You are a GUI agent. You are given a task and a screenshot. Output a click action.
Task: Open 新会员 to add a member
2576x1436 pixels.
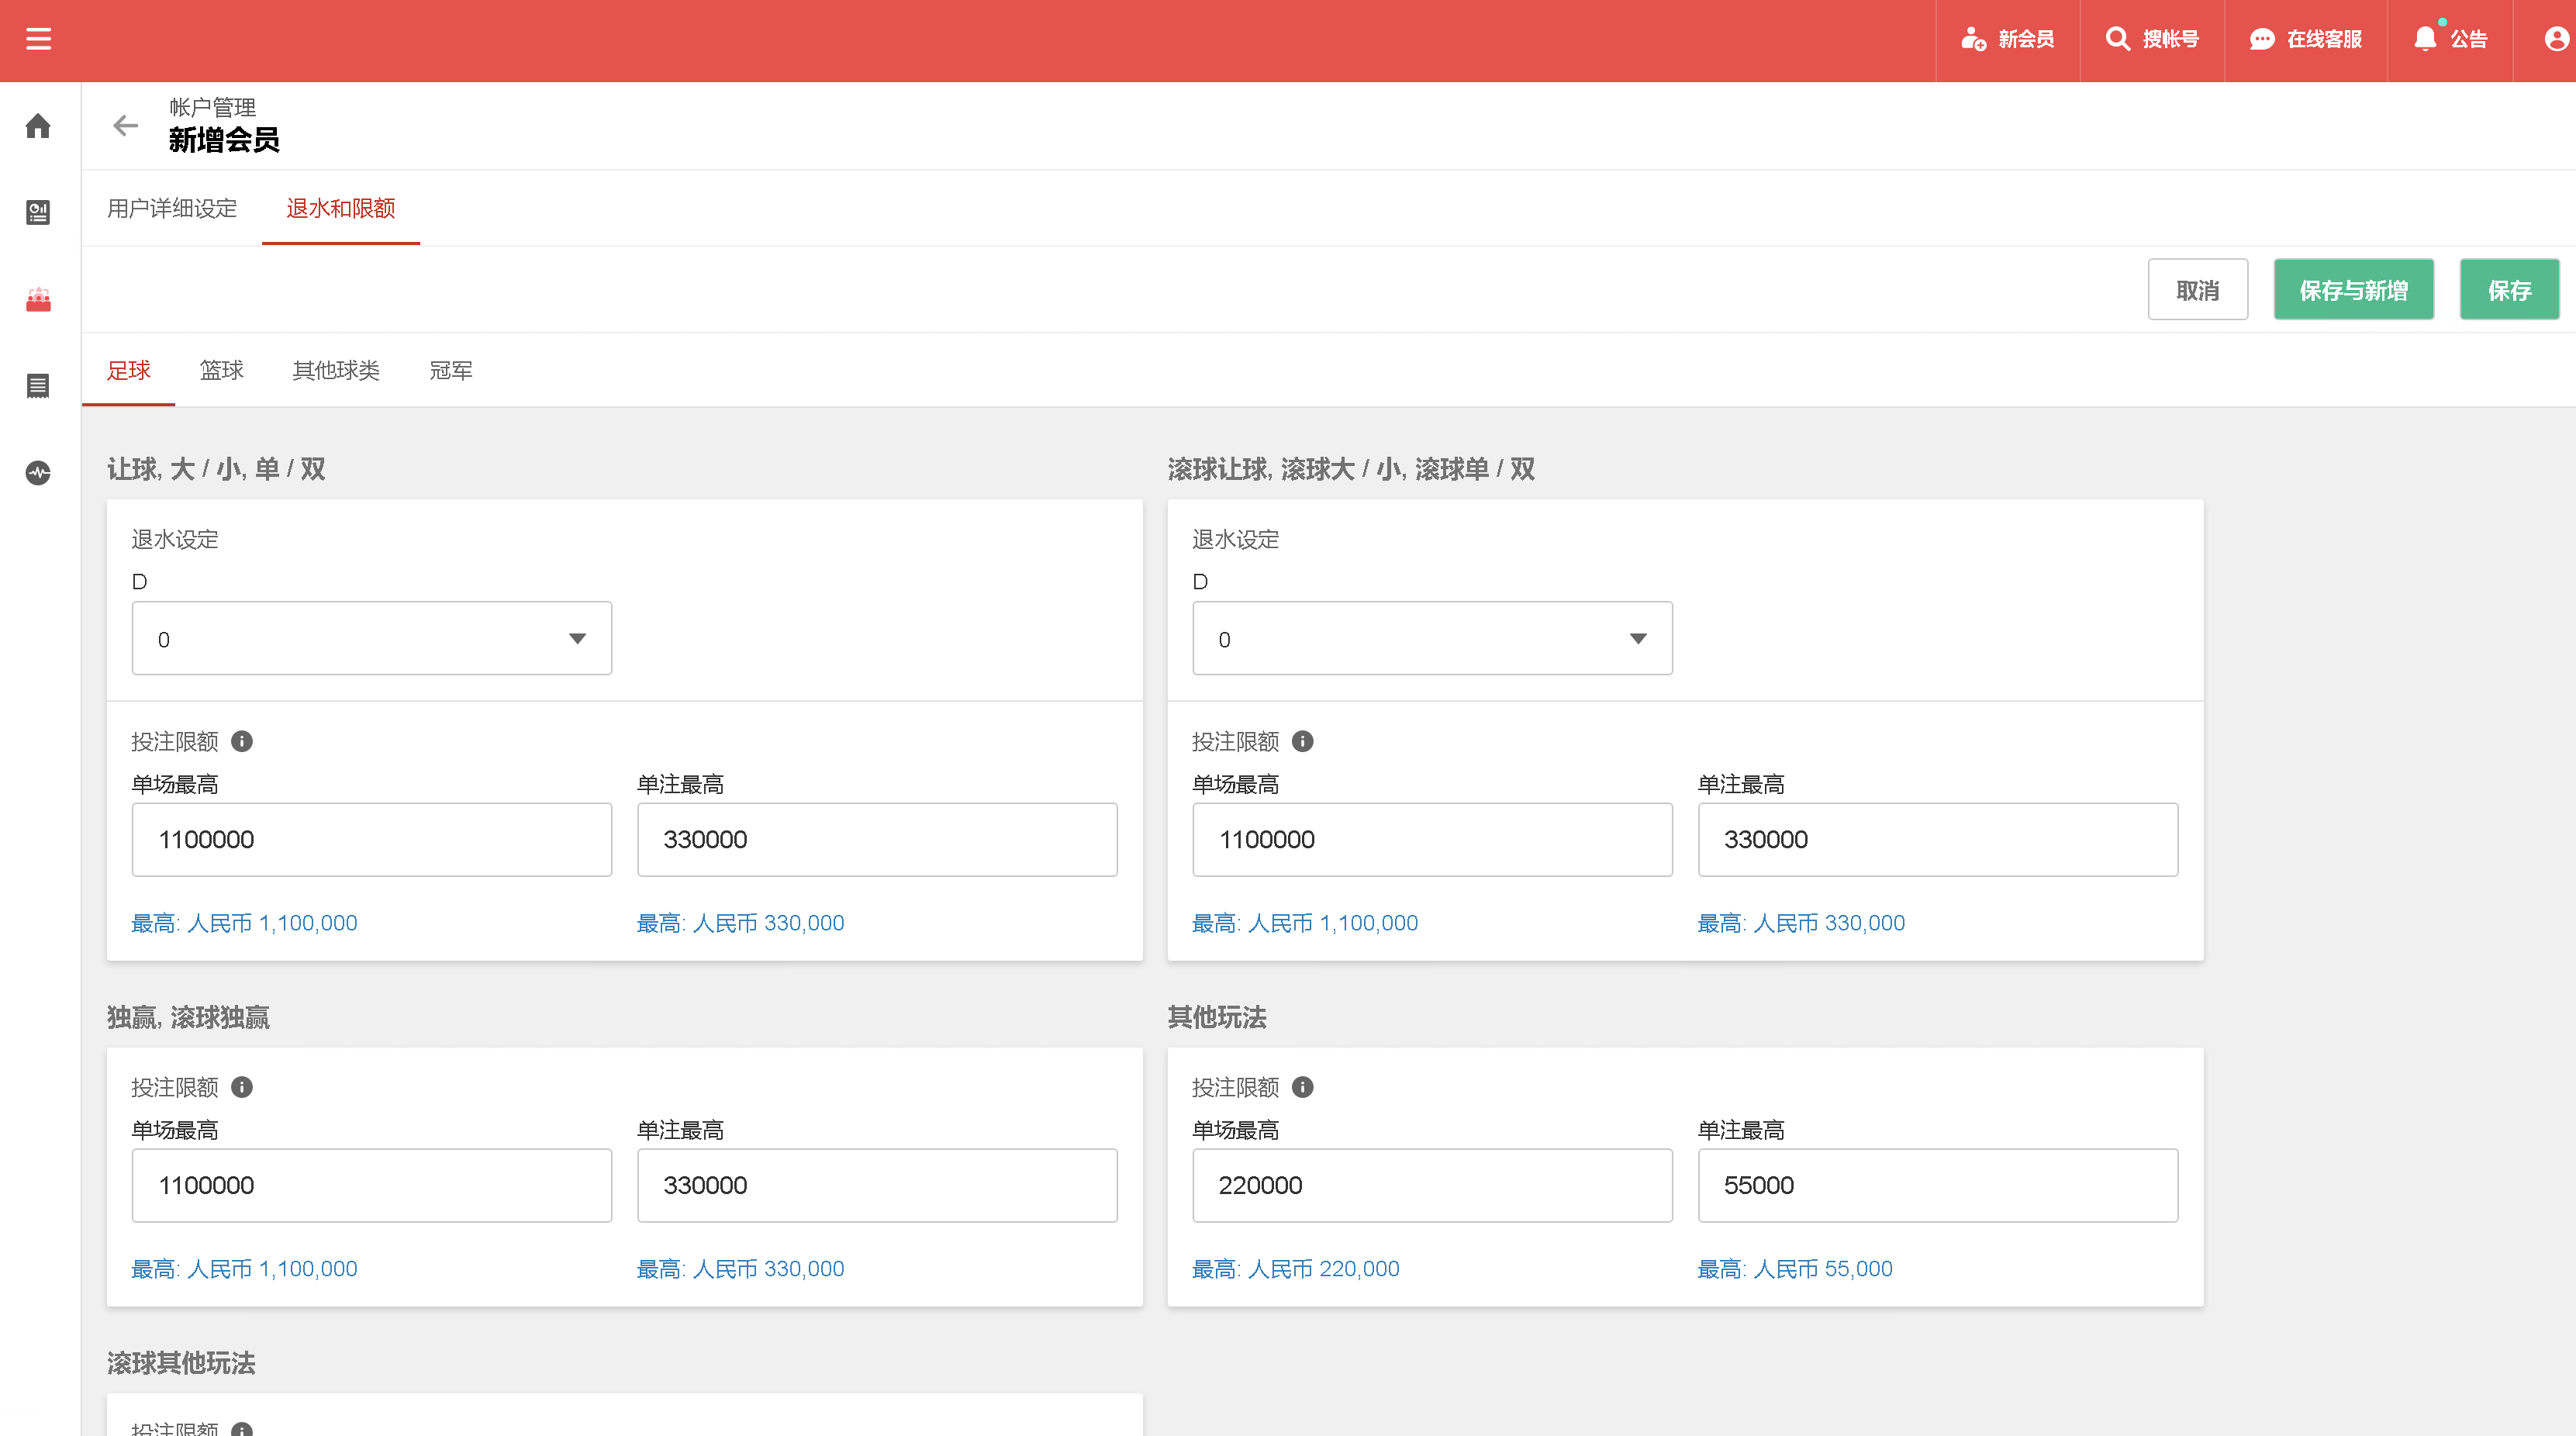coord(2007,40)
